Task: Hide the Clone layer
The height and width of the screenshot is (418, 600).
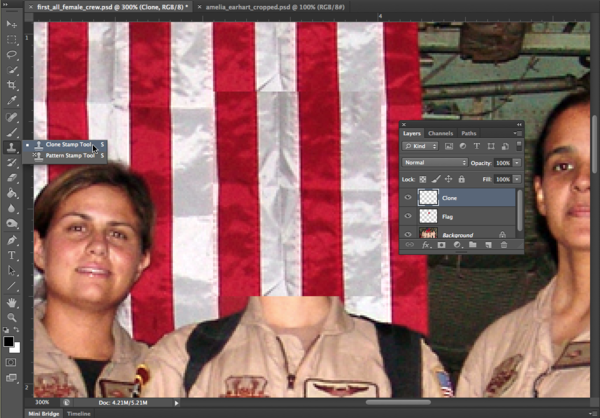Action: pos(408,198)
